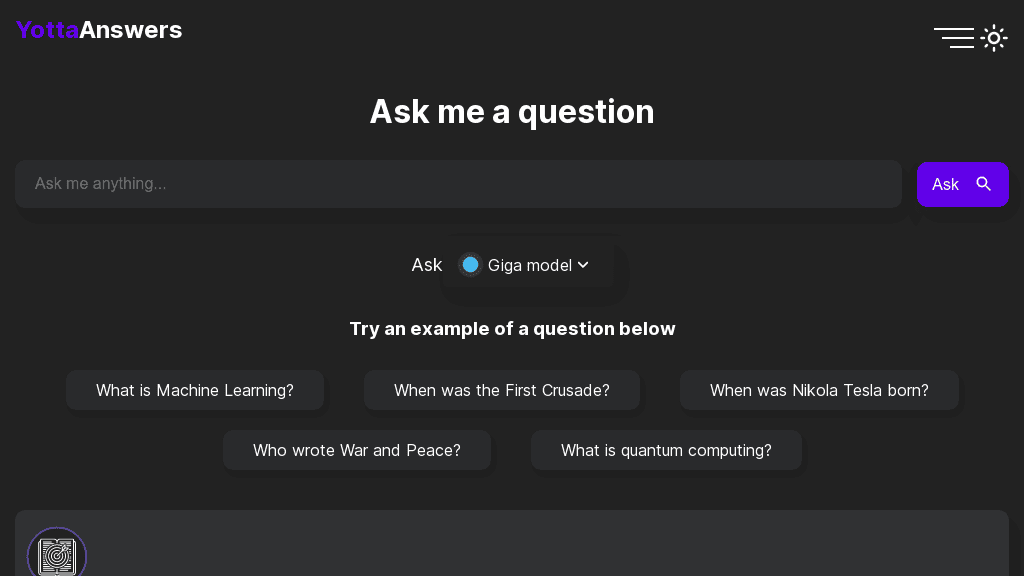The image size is (1024, 576).
Task: Open the menu via three stacked lines
Action: [x=954, y=37]
